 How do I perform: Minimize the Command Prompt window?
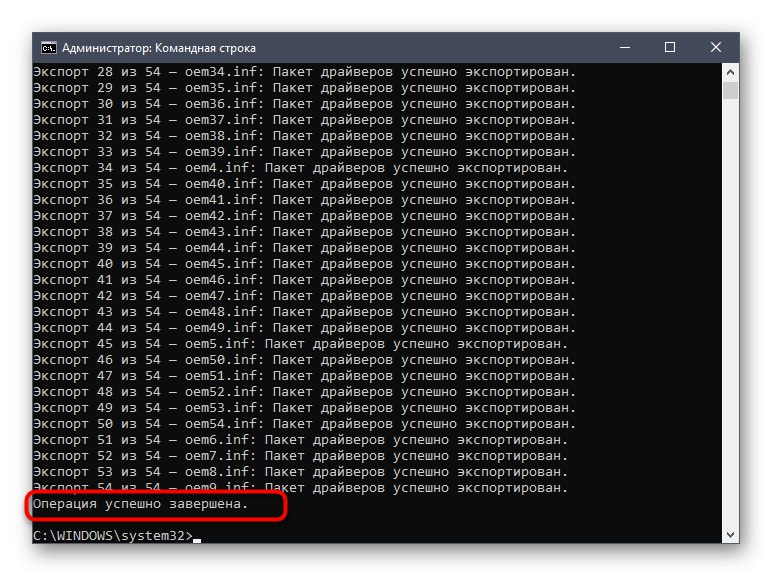(625, 48)
